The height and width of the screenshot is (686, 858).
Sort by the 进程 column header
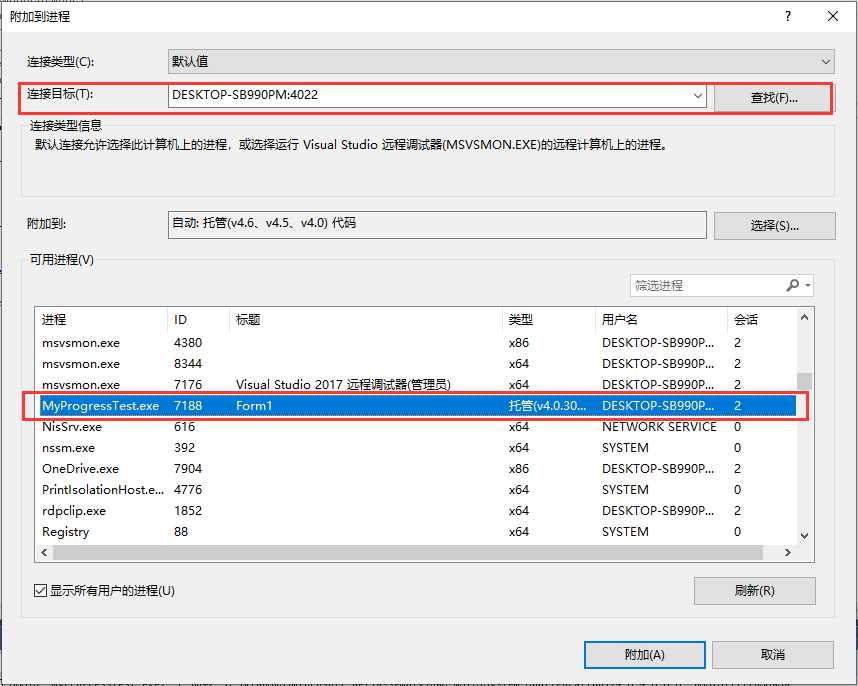point(101,319)
